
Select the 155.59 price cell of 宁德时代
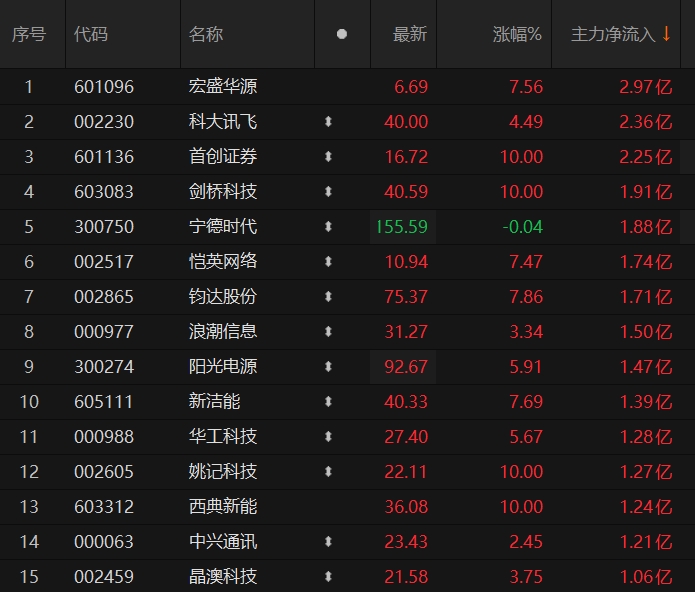pos(403,227)
